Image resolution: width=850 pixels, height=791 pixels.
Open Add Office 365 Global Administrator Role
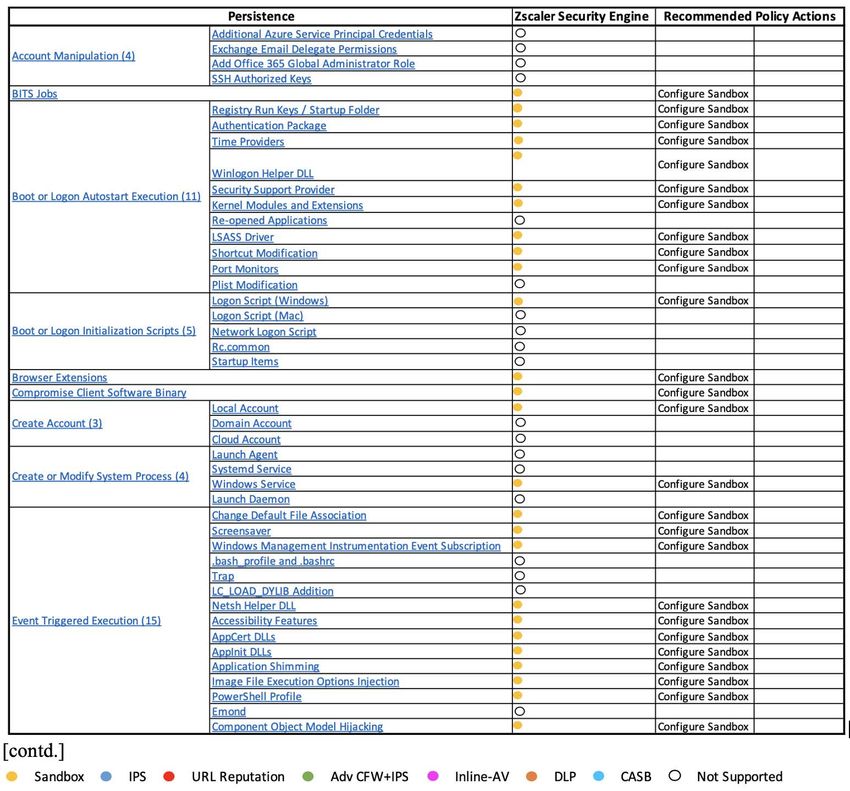[313, 64]
